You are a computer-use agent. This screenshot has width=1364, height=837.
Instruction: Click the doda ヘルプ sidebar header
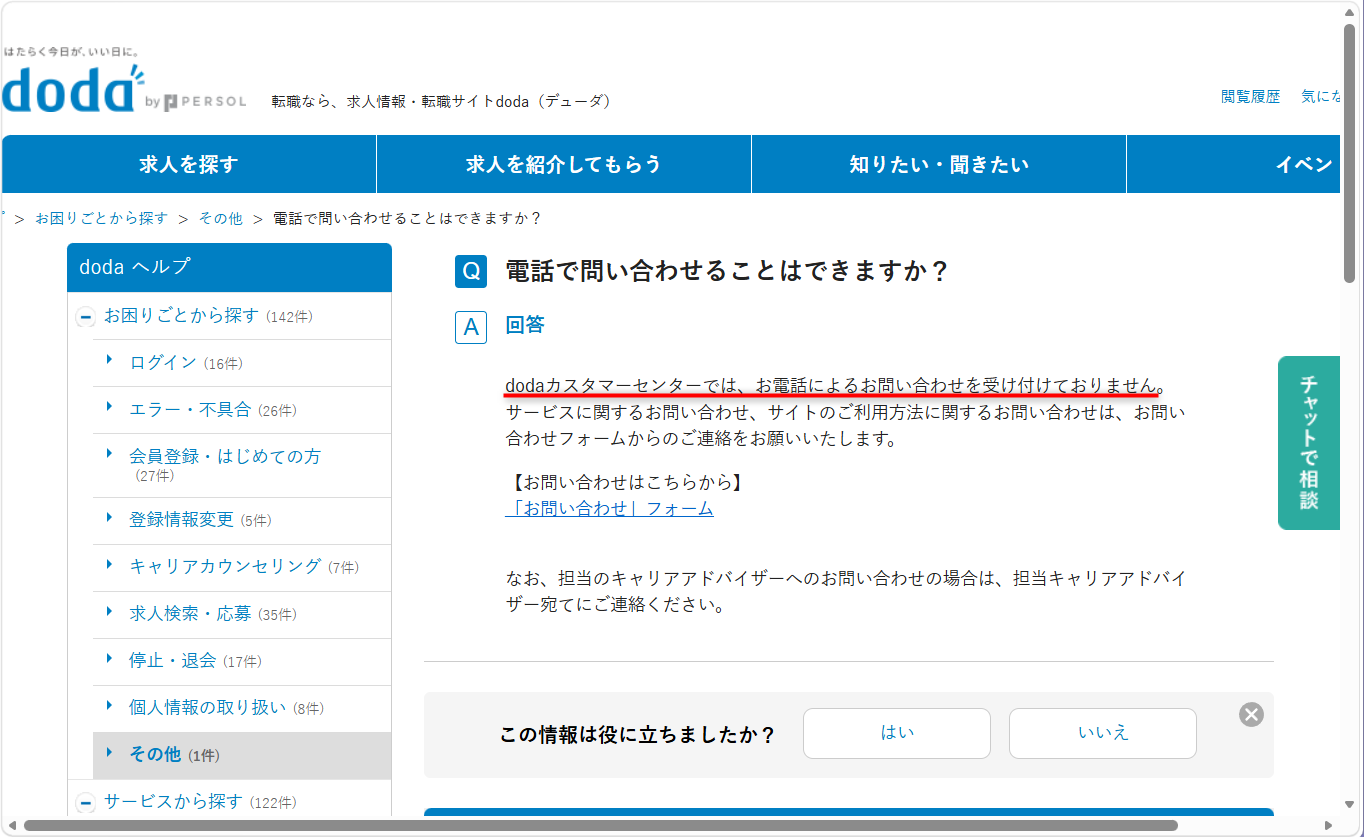(x=229, y=267)
